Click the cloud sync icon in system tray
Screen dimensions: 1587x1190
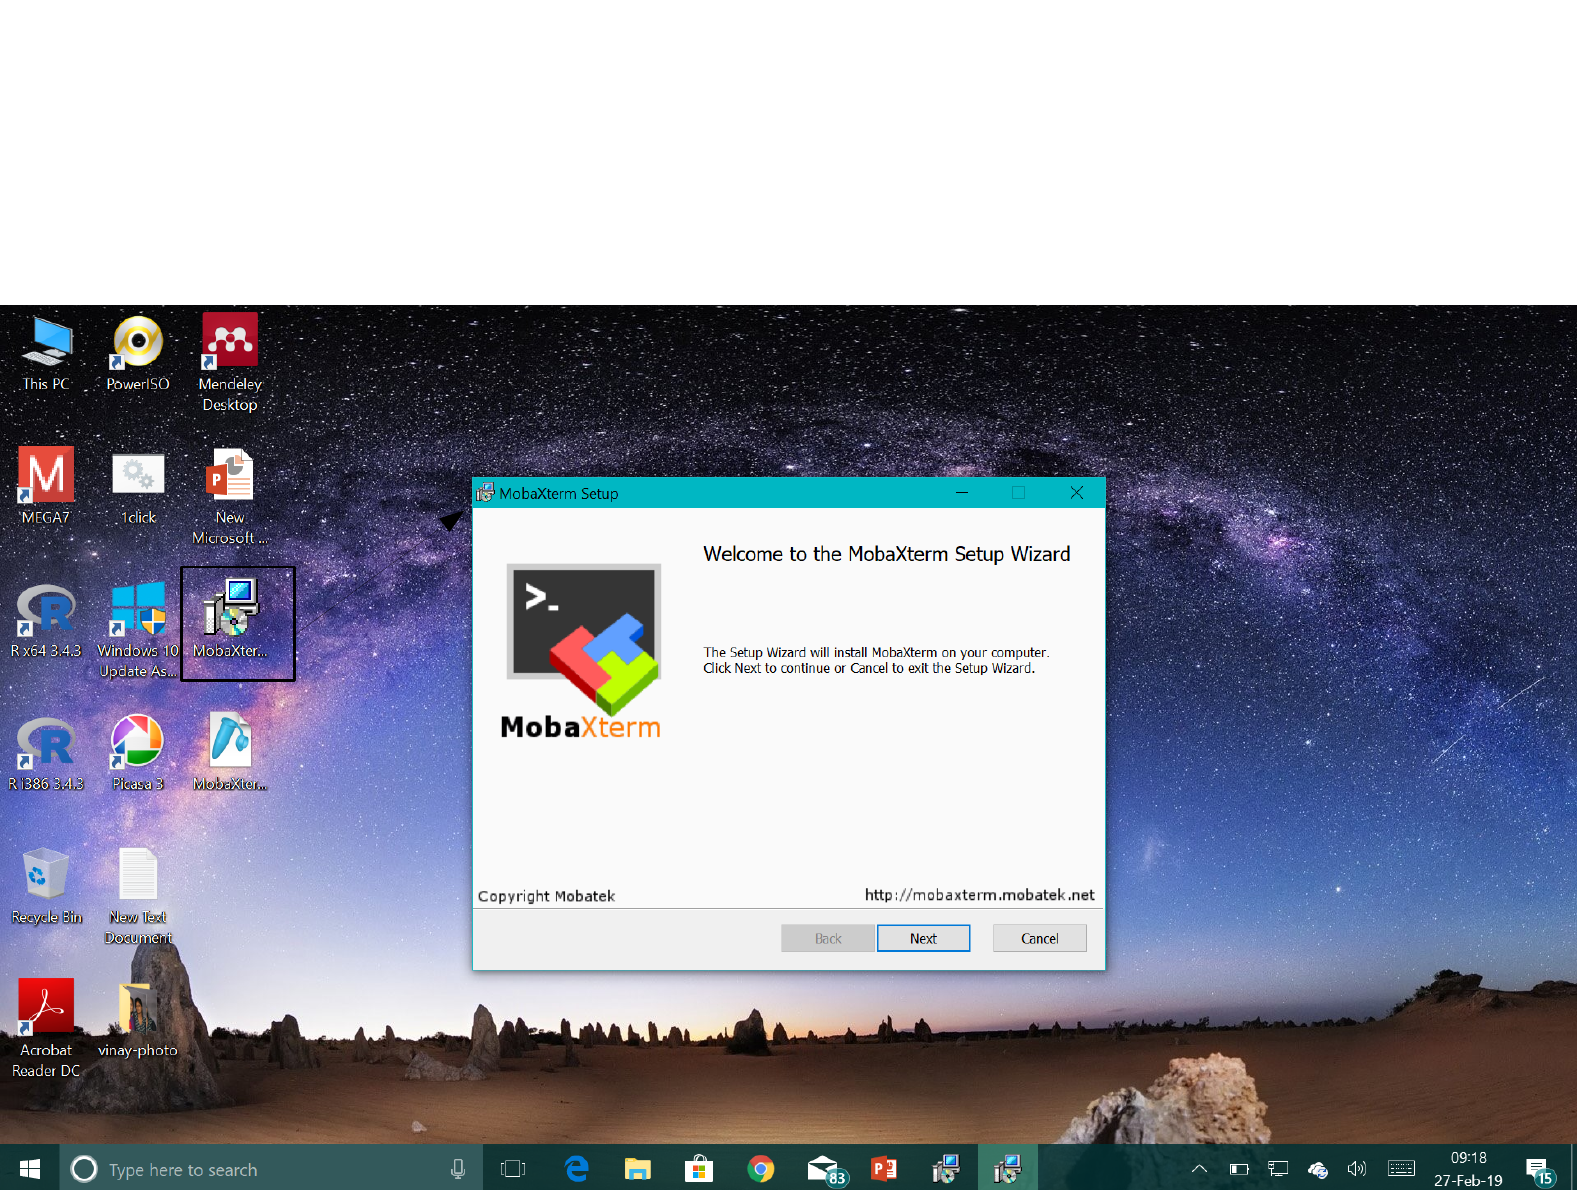(x=1318, y=1169)
